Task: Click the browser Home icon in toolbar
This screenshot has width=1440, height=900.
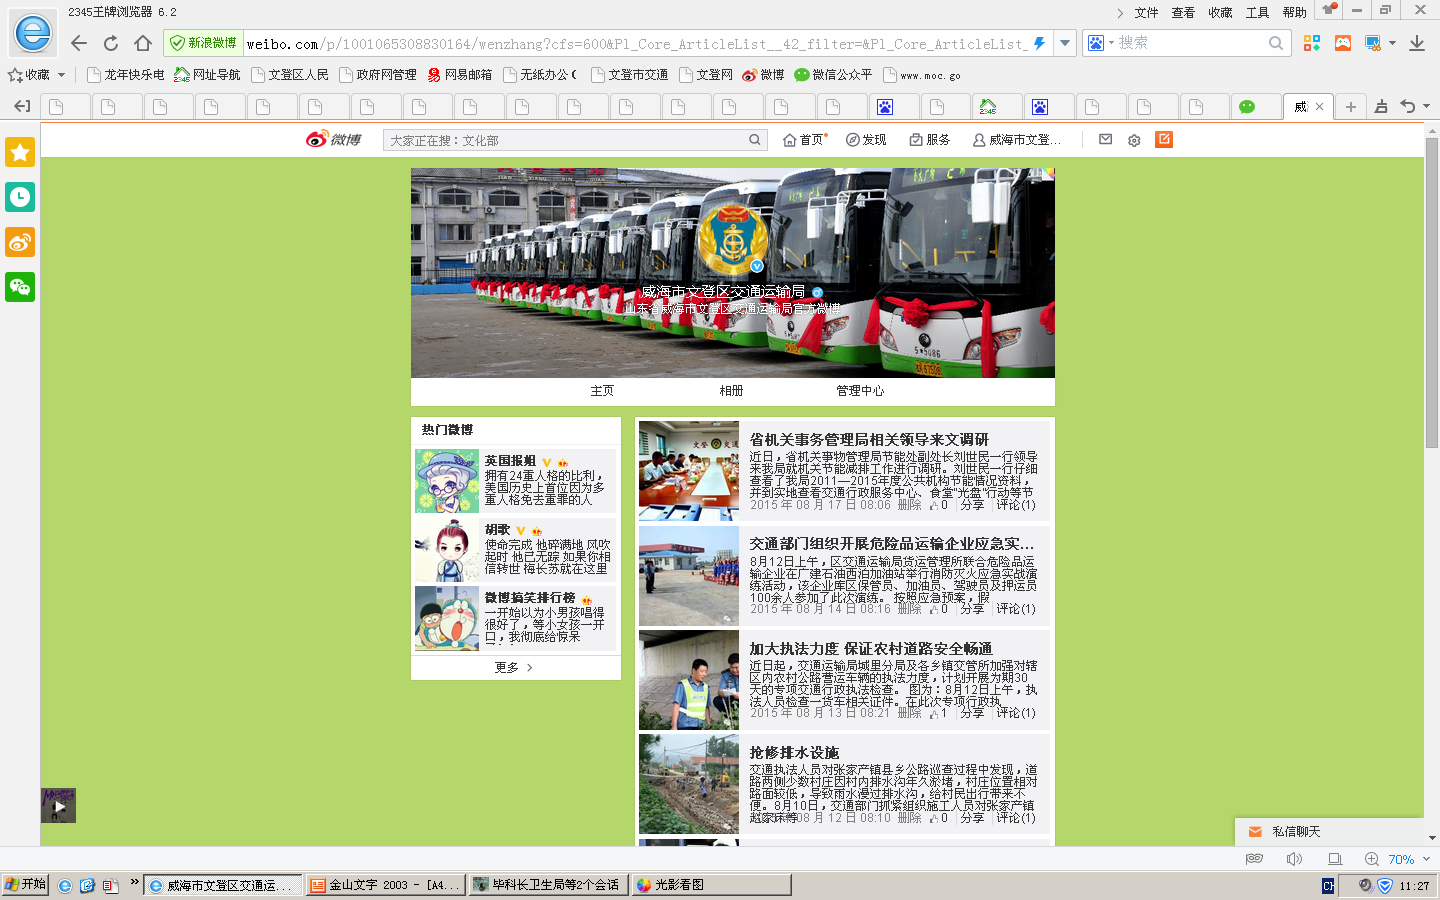Action: click(x=143, y=43)
